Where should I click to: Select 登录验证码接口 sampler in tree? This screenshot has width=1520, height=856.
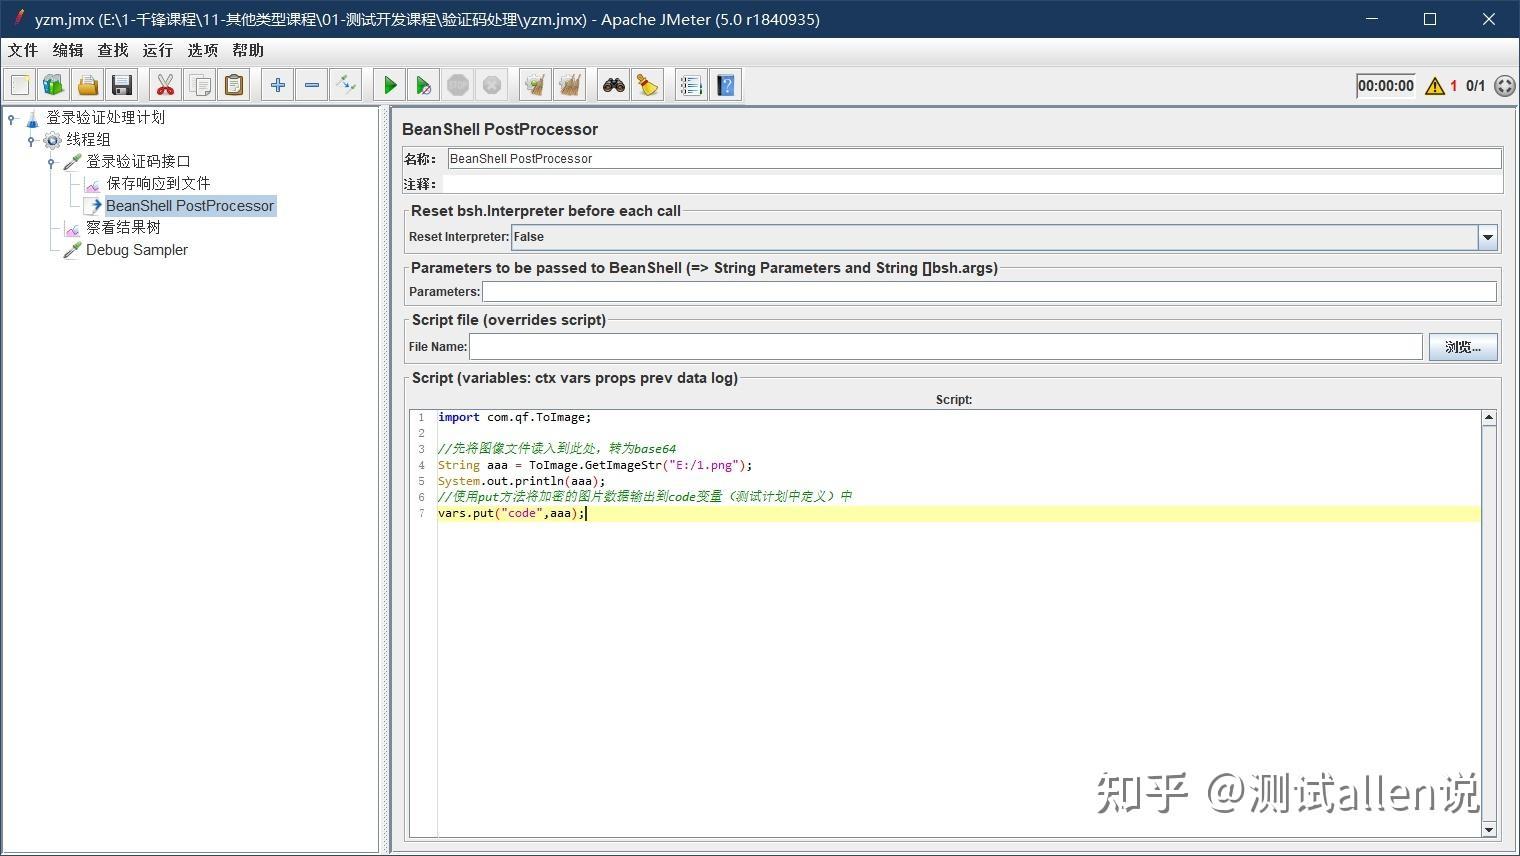(138, 161)
